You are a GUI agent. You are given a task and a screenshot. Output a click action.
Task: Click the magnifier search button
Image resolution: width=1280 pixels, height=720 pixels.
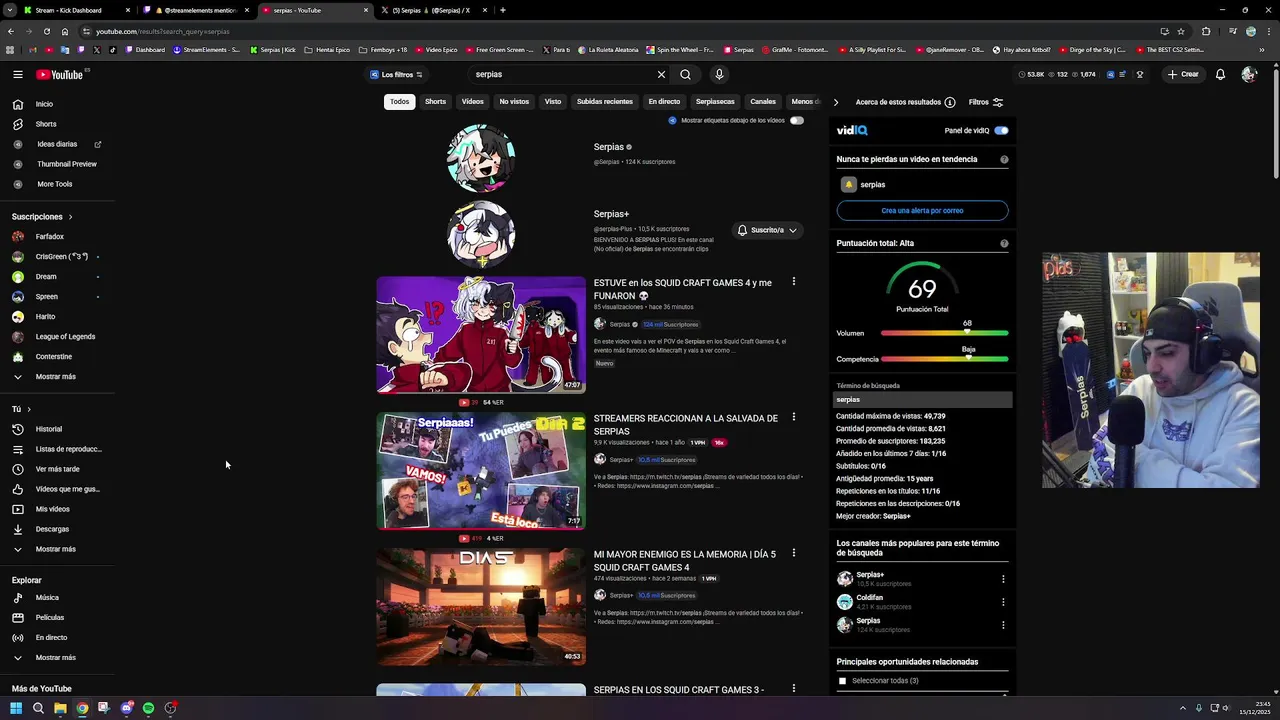coord(685,74)
